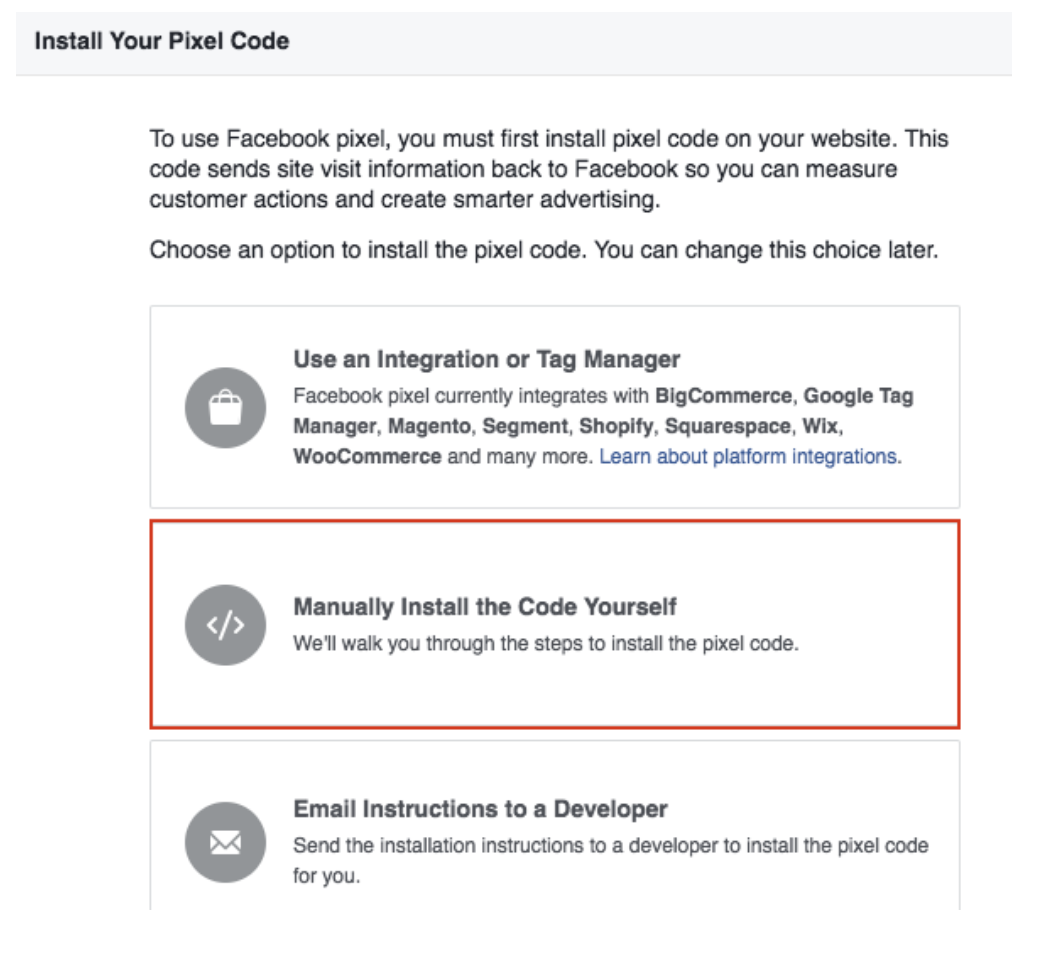Choose "Manually Install the Code Yourself" heading
This screenshot has height=960, width=1056.
pyautogui.click(x=485, y=607)
